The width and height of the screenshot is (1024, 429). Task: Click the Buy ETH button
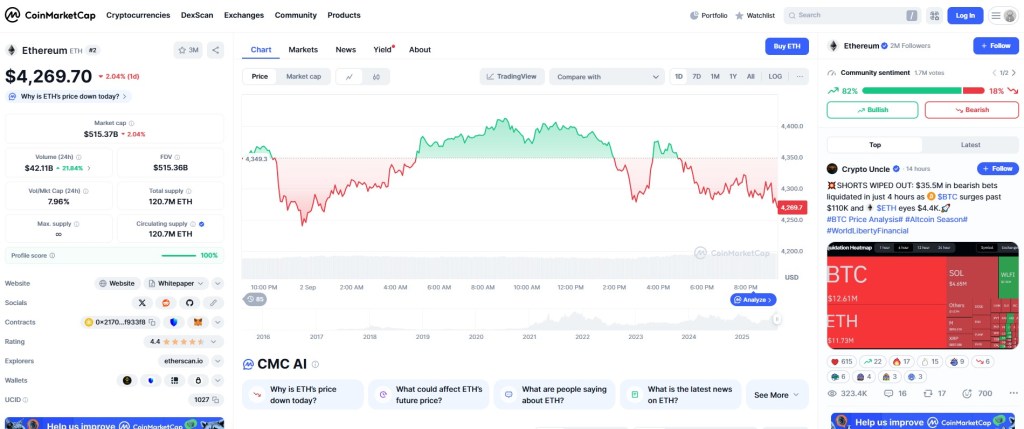click(x=787, y=46)
